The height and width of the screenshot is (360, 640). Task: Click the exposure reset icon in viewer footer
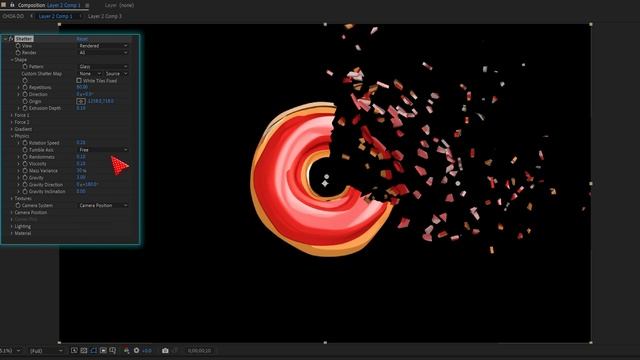click(136, 350)
